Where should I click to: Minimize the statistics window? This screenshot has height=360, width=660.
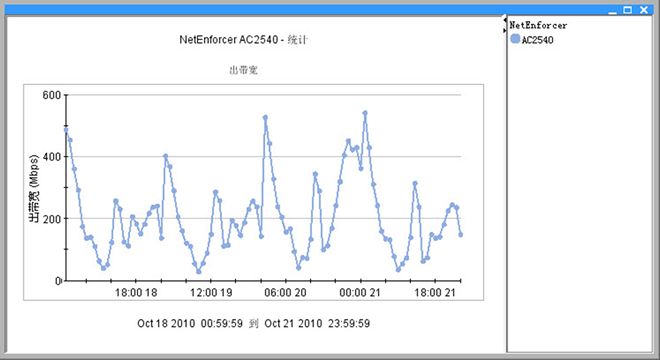[612, 10]
